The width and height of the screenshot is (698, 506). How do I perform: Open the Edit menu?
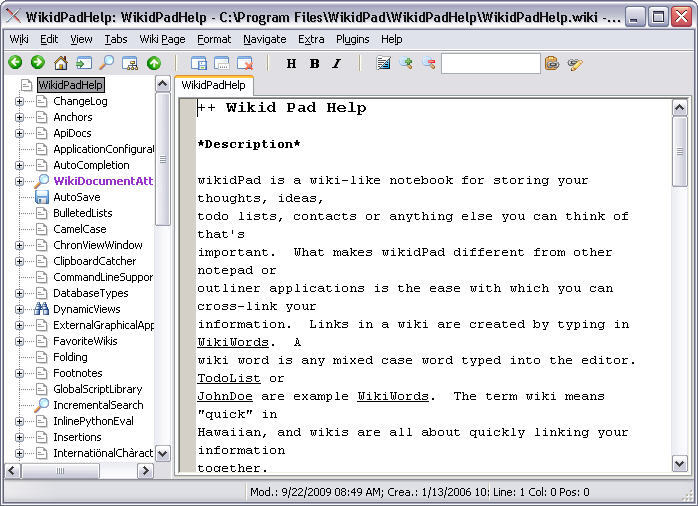[49, 39]
